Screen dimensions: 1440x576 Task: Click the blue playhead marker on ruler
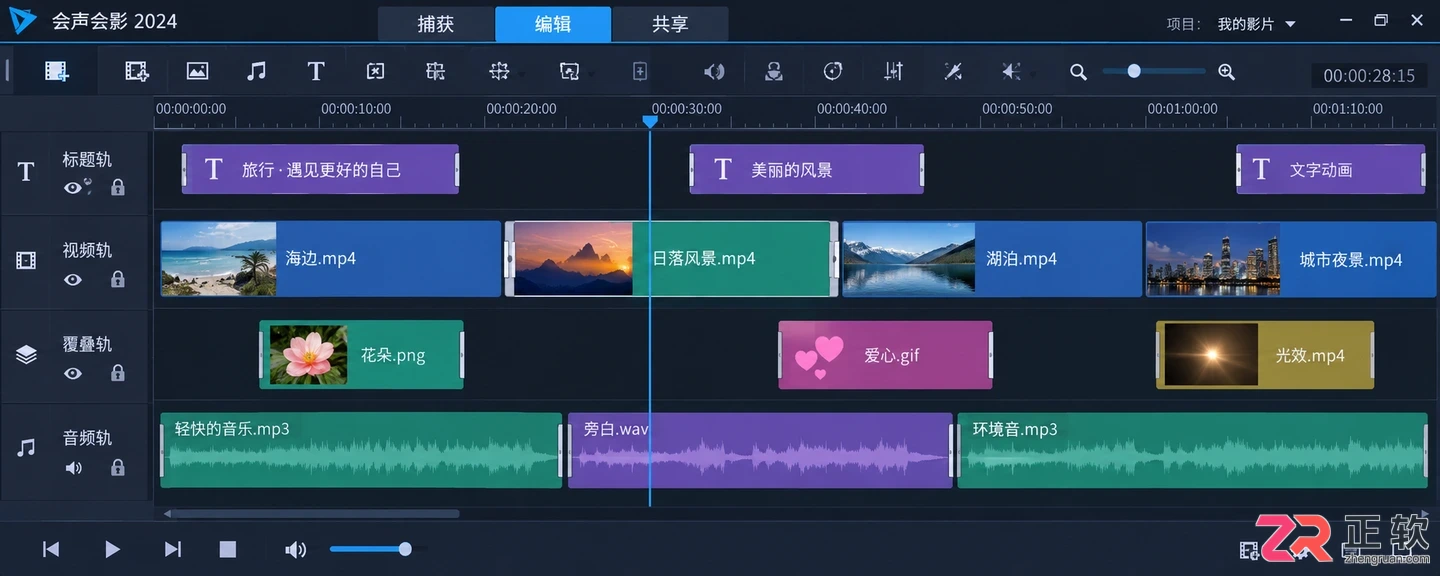(650, 121)
